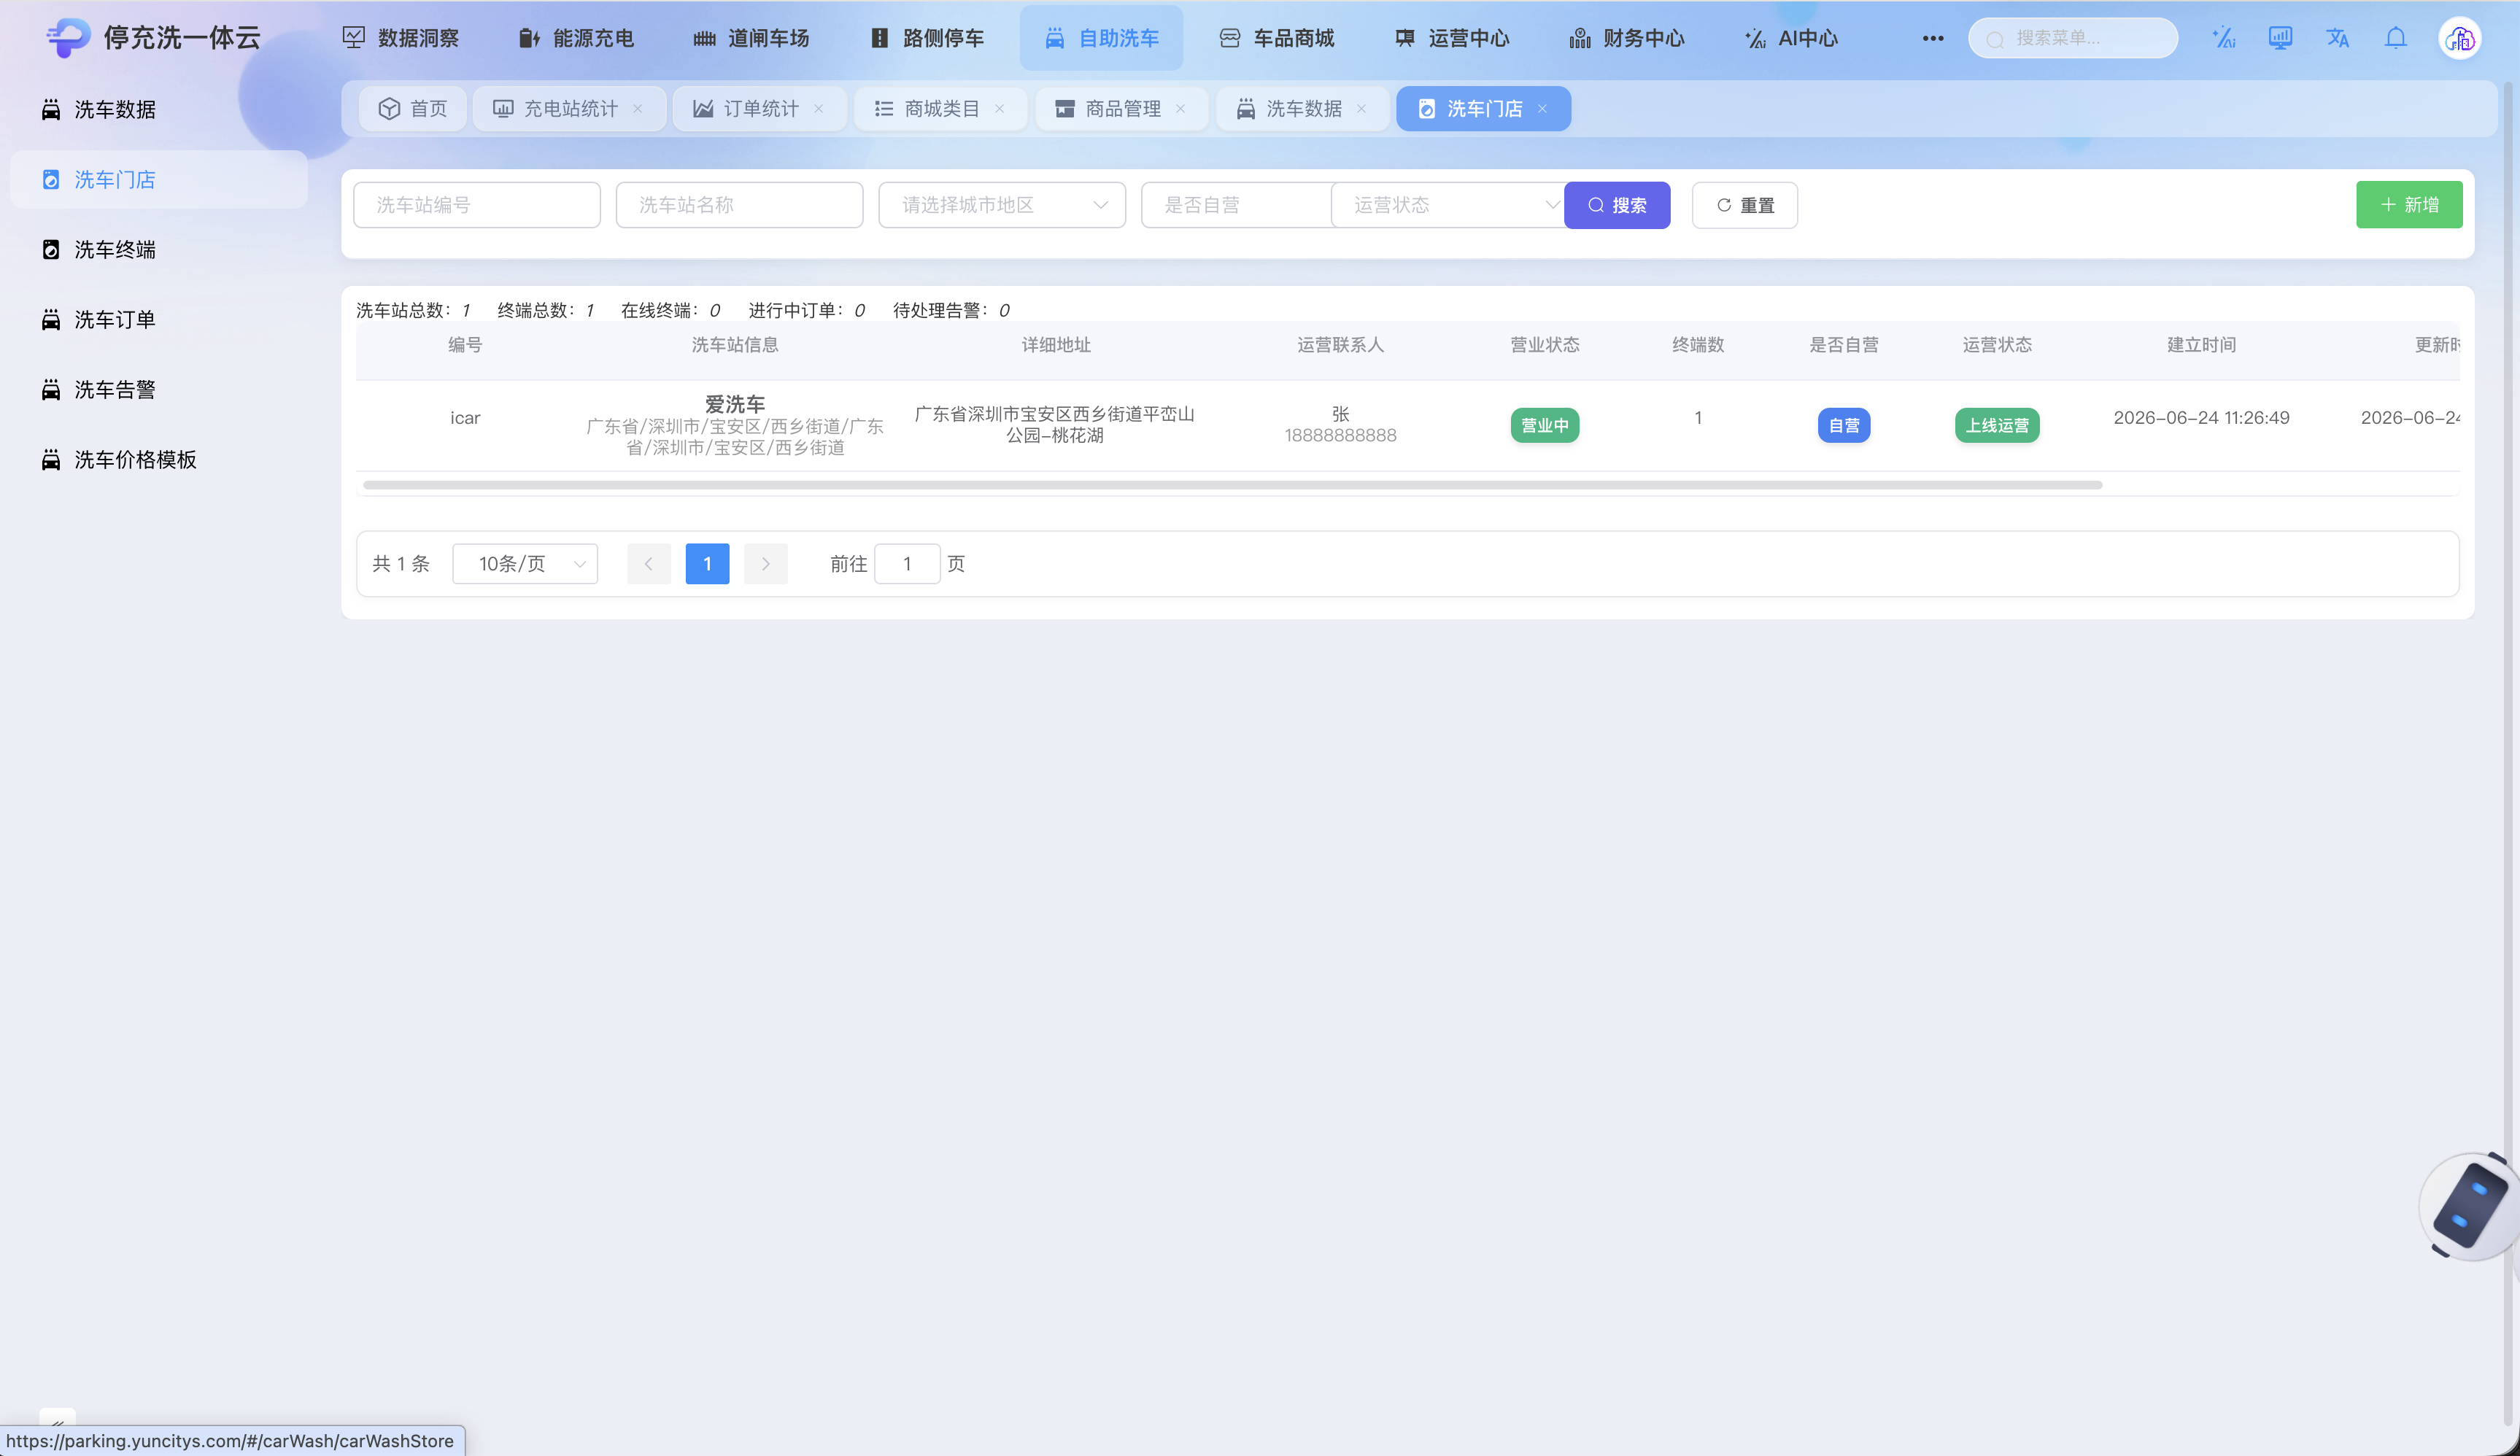
Task: Open 洗车数据 in the sidebar
Action: (159, 109)
